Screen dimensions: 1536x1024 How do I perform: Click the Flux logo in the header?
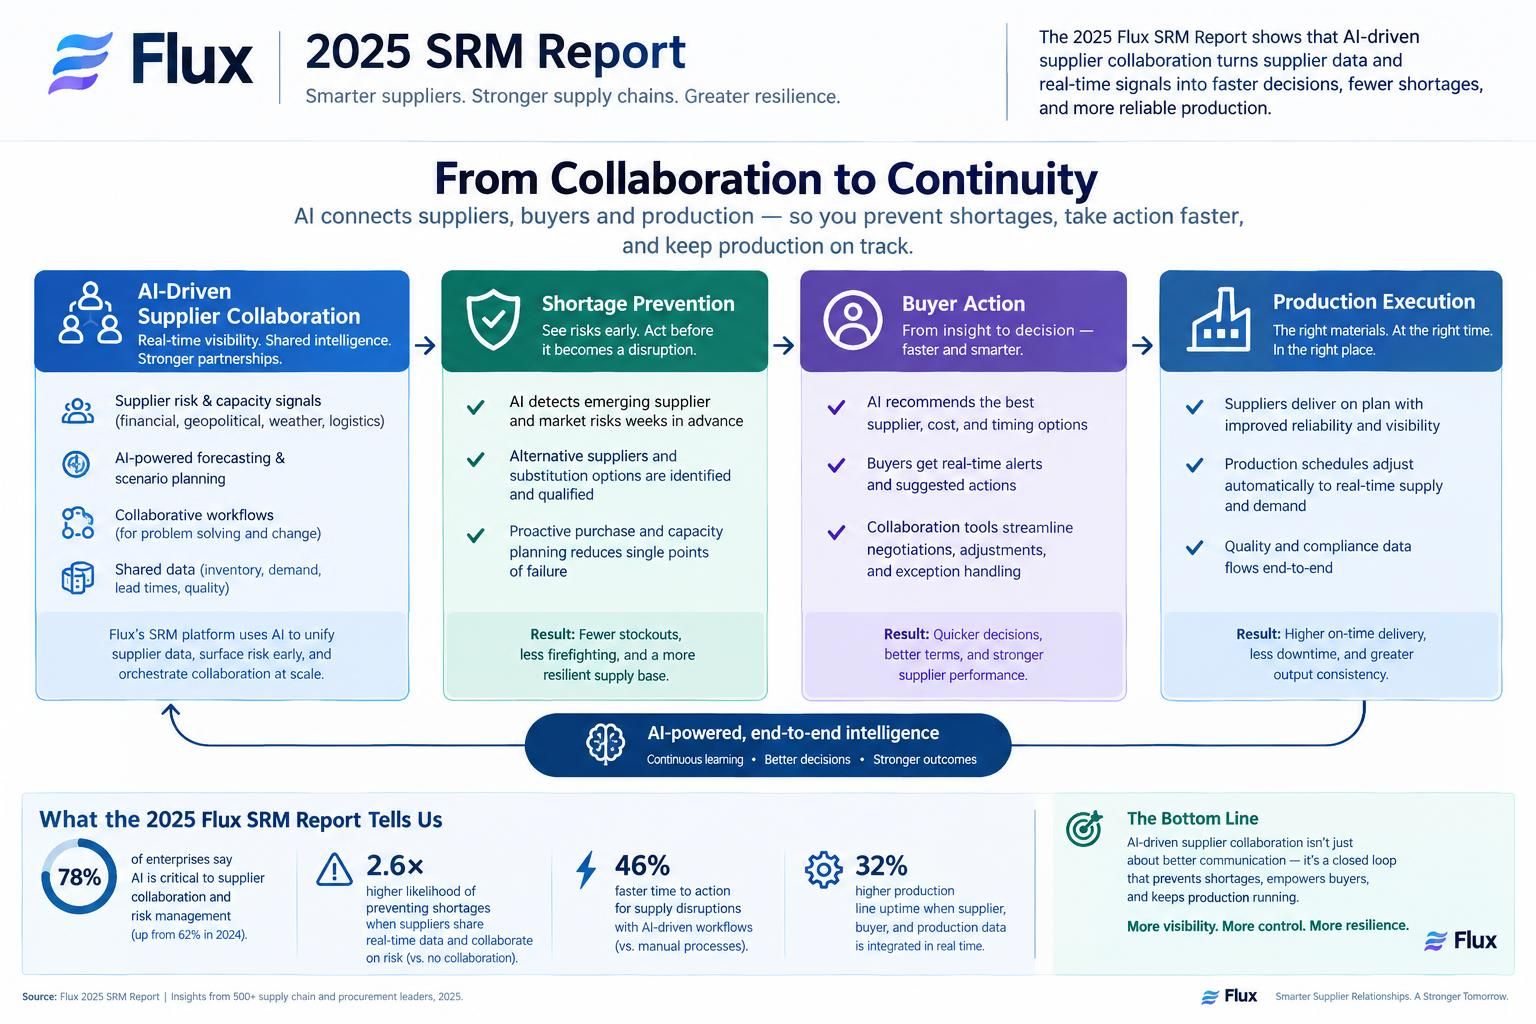click(x=151, y=62)
